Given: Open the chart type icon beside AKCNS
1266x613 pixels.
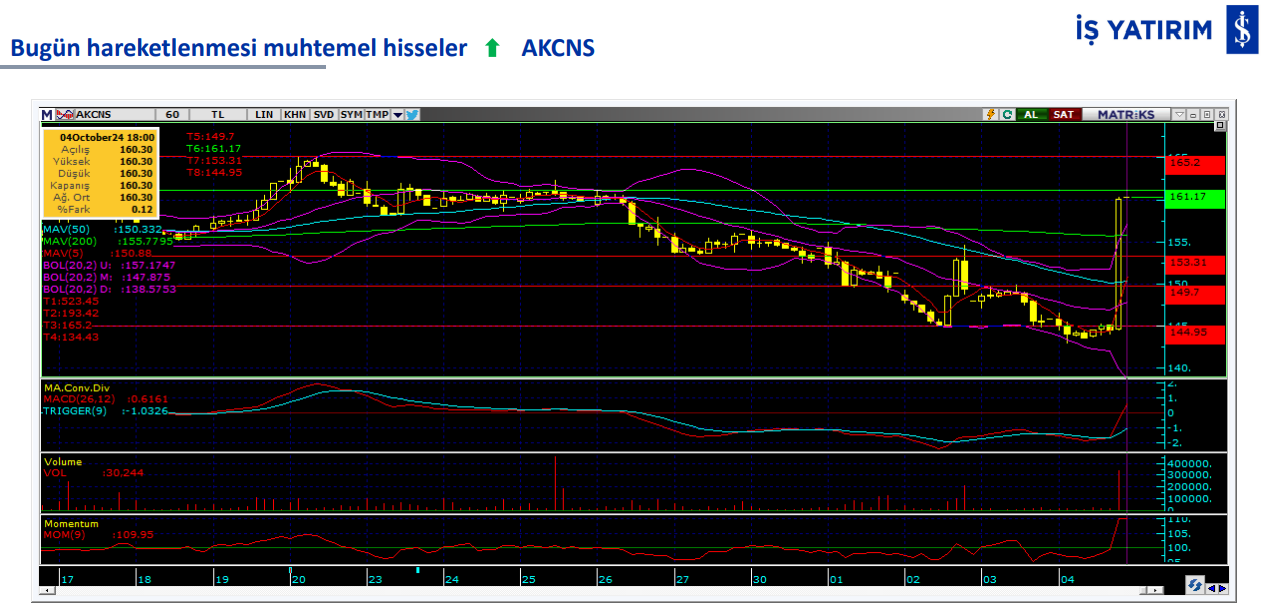Looking at the screenshot, I should 65,114.
